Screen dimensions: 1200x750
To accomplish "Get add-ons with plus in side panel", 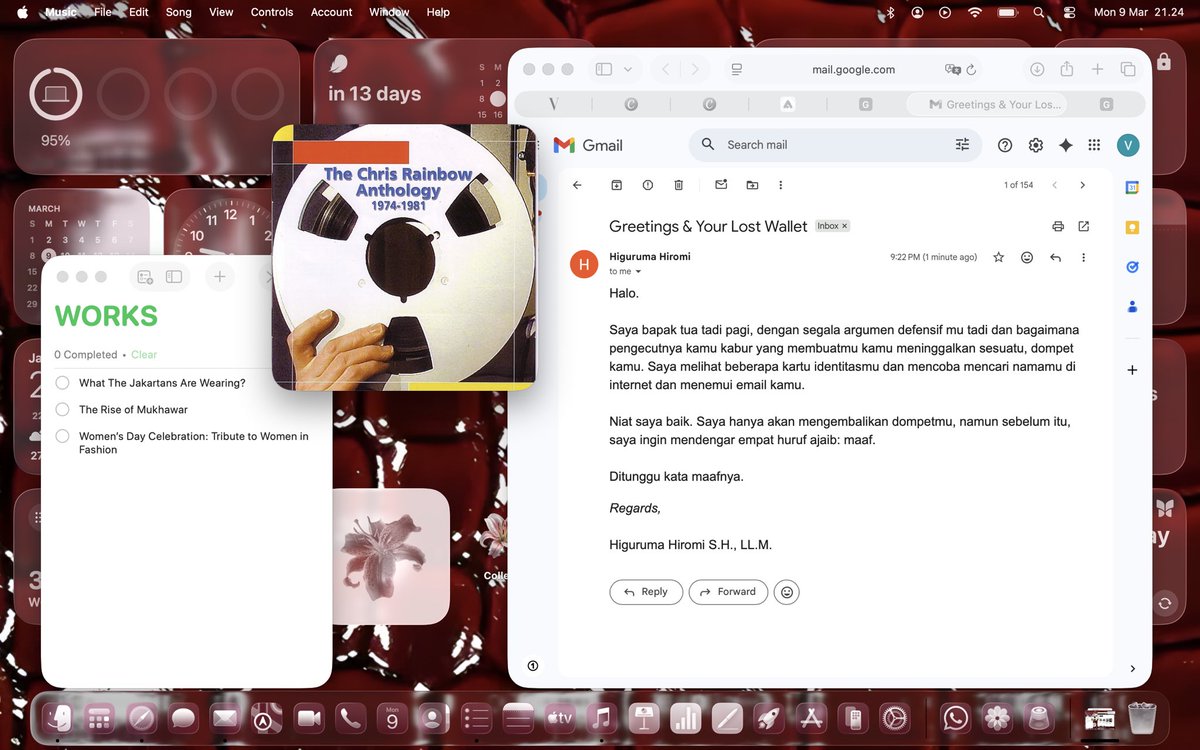I will (1132, 370).
